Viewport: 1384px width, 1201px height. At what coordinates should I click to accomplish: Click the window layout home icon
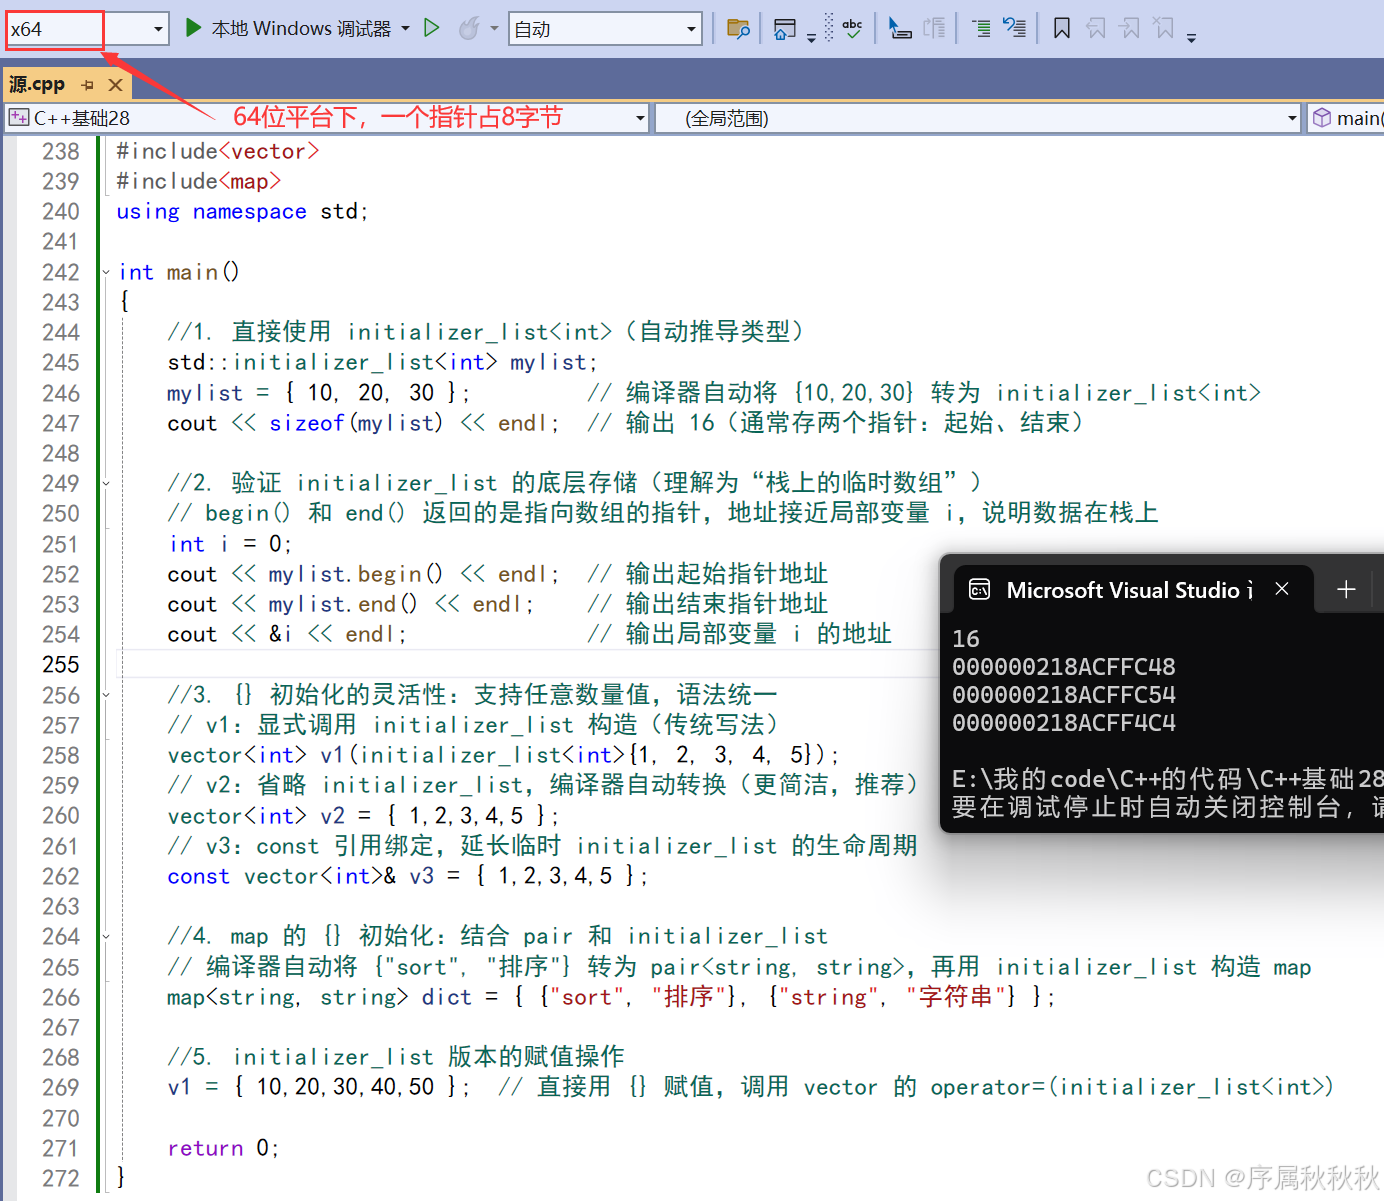pos(785,28)
